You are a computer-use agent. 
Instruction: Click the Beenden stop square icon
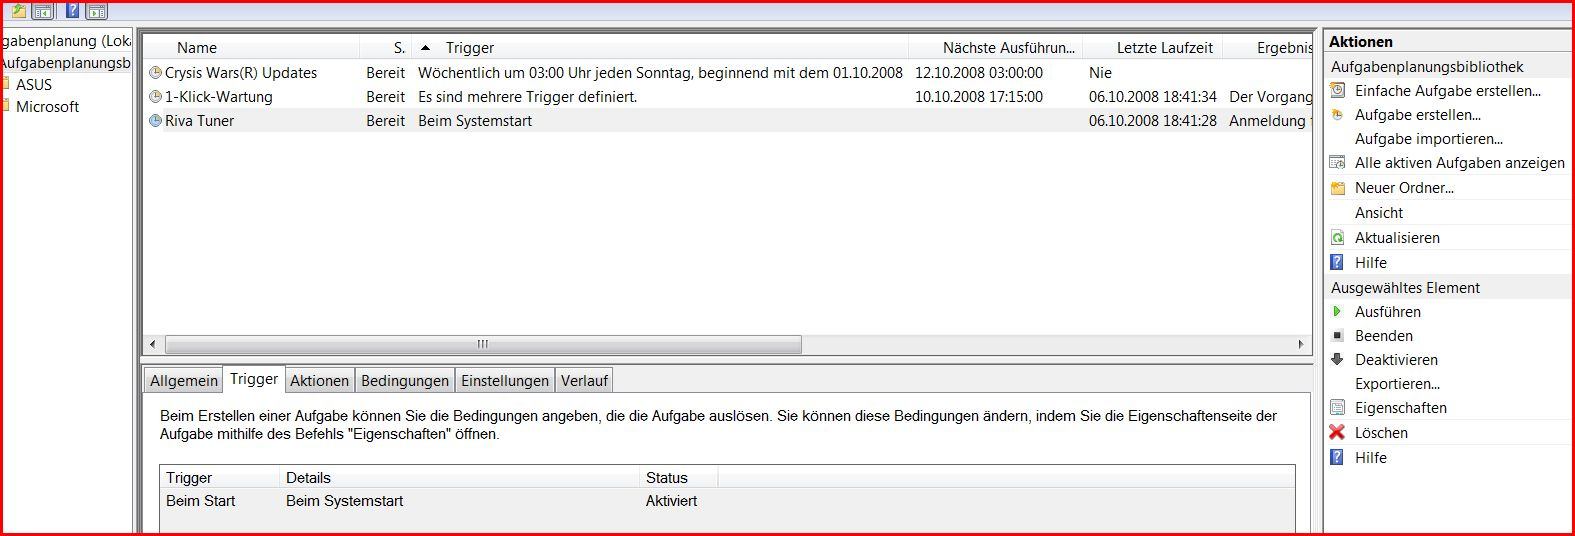point(1337,335)
